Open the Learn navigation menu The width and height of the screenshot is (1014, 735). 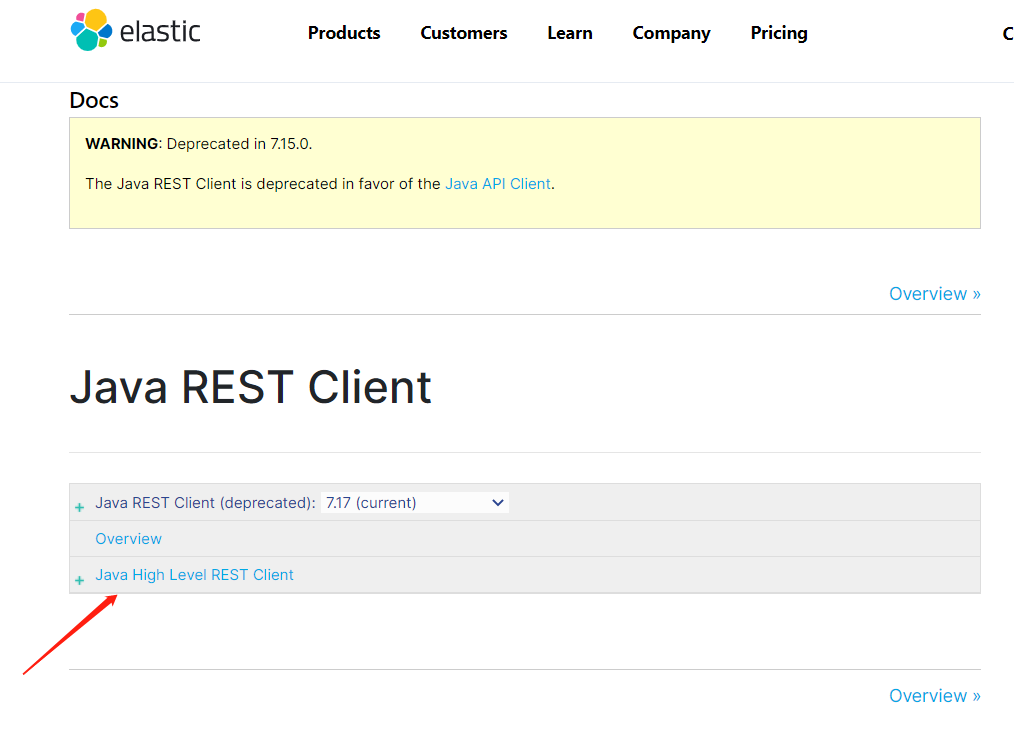[569, 33]
